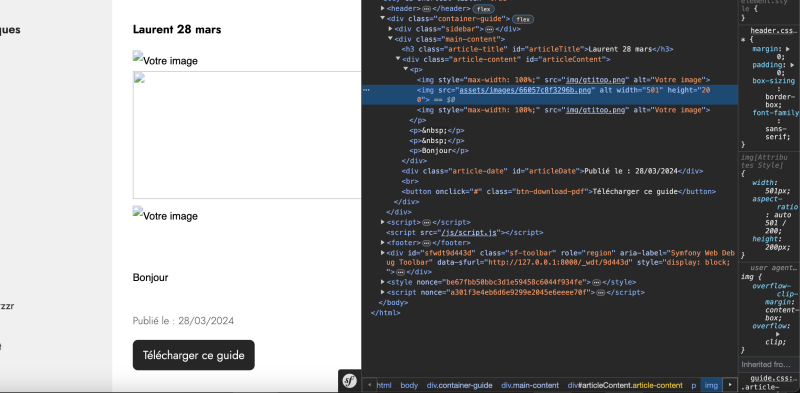Click the ellipsis inside the sidebar div
The image size is (800, 393).
click(489, 29)
